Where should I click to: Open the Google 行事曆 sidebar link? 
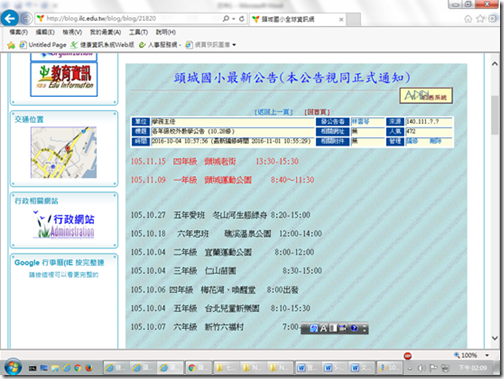tap(59, 263)
